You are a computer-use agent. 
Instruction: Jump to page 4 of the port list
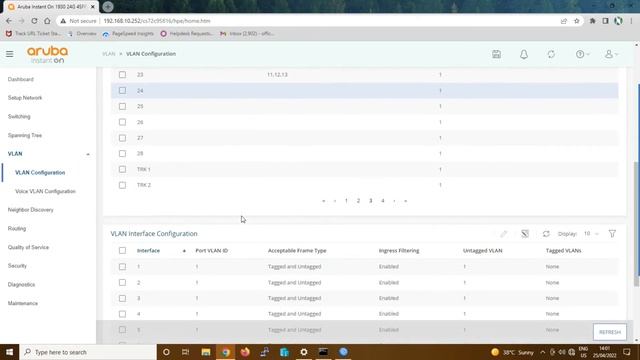tap(383, 201)
